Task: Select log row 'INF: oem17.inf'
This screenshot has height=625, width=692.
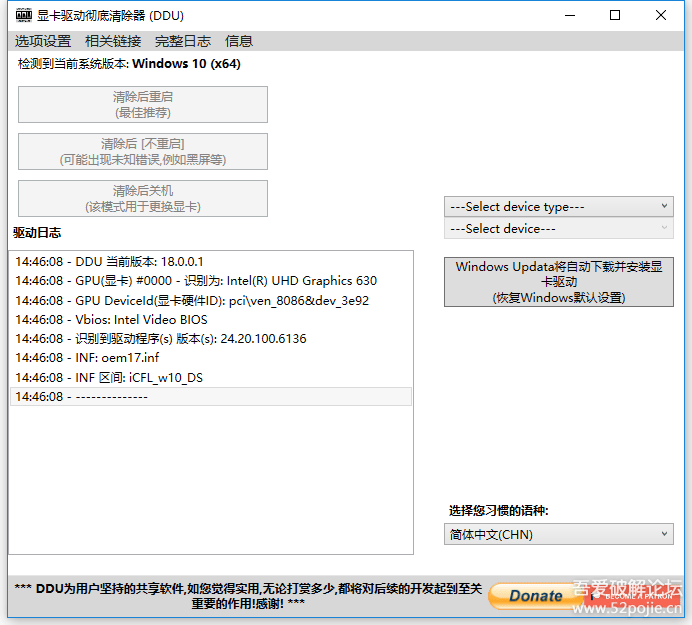Action: coord(211,358)
